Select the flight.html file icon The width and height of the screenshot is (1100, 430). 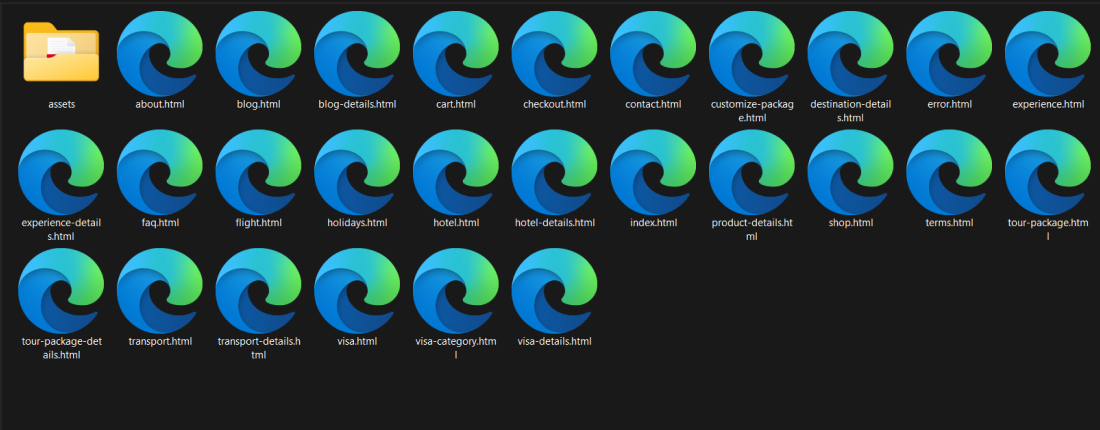(x=259, y=173)
